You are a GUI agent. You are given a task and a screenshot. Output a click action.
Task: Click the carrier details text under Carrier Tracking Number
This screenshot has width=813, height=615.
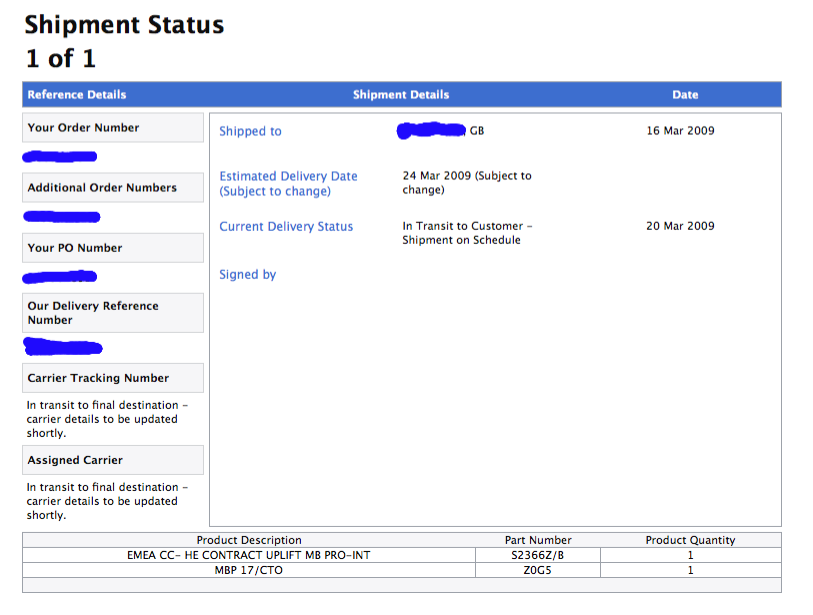pos(107,419)
